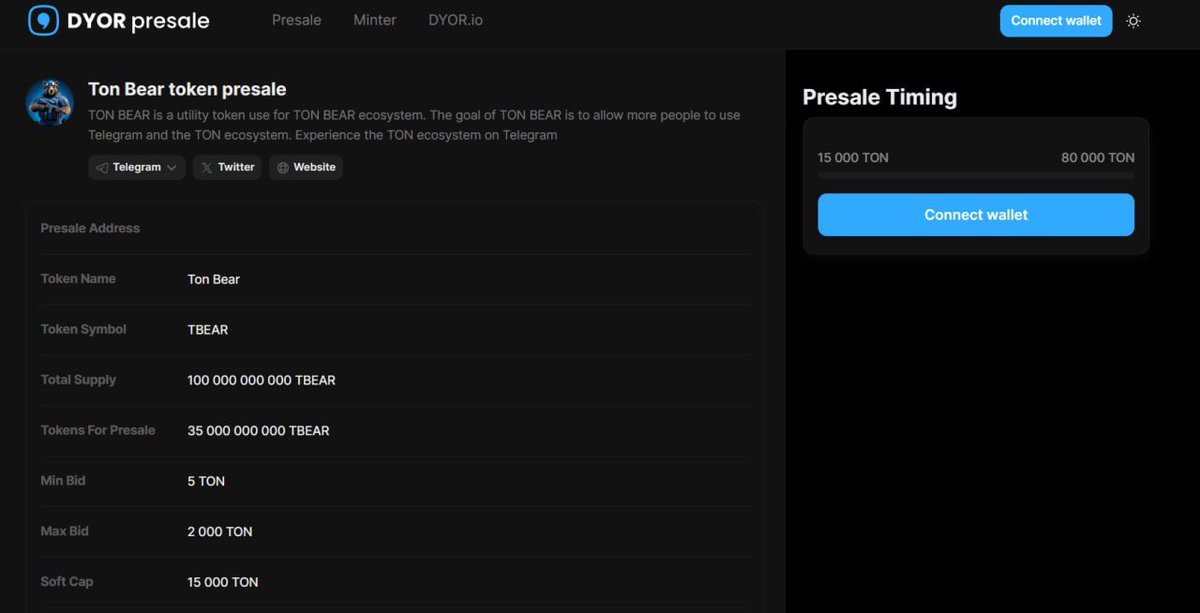Screen dimensions: 1200x613
Task: Click the DYOR presale logo icon
Action: click(43, 20)
